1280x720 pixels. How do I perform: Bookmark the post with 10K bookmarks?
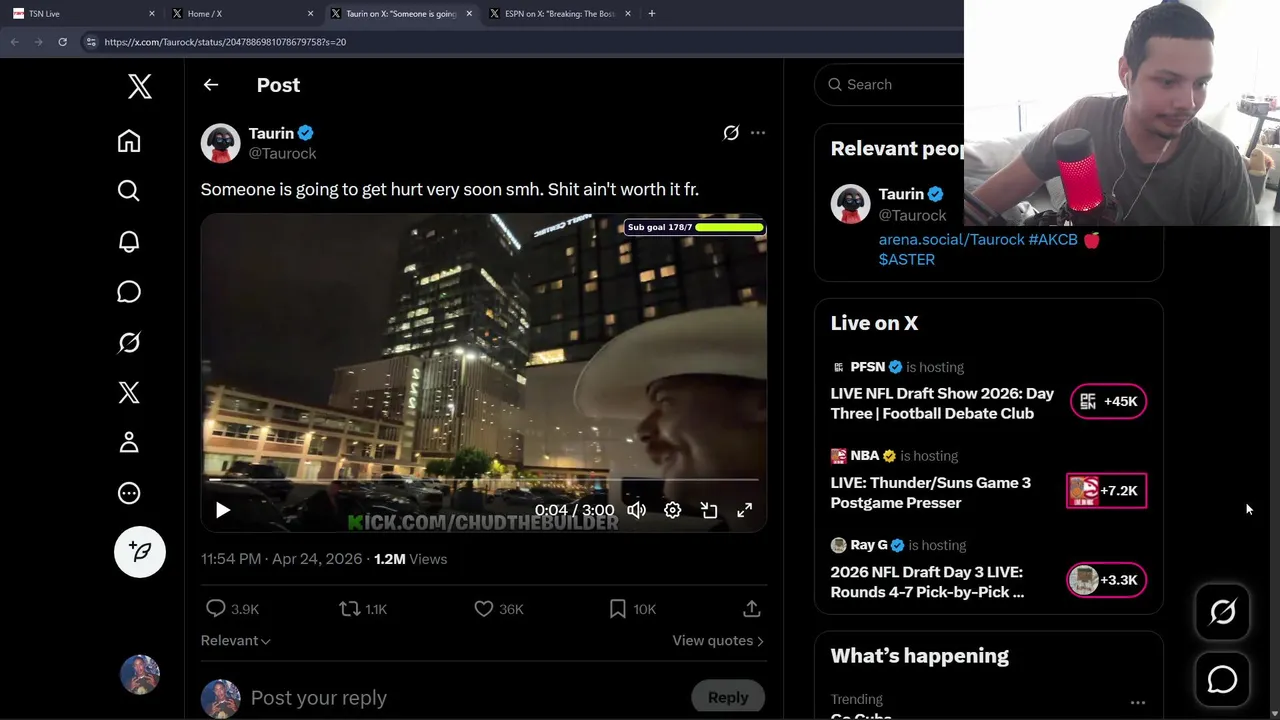(x=632, y=609)
